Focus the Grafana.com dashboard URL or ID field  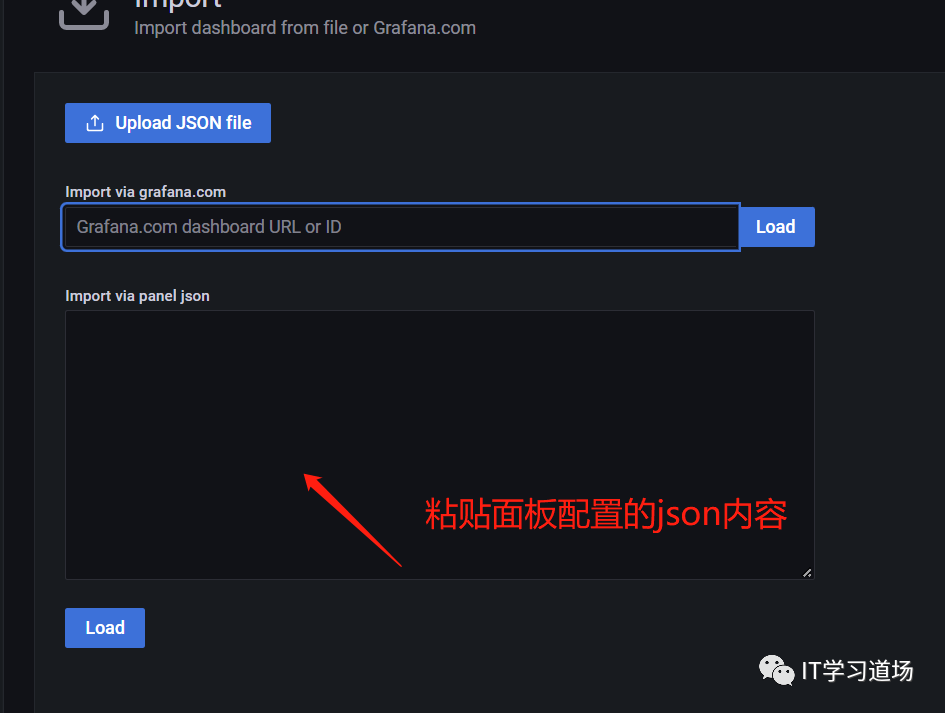401,227
